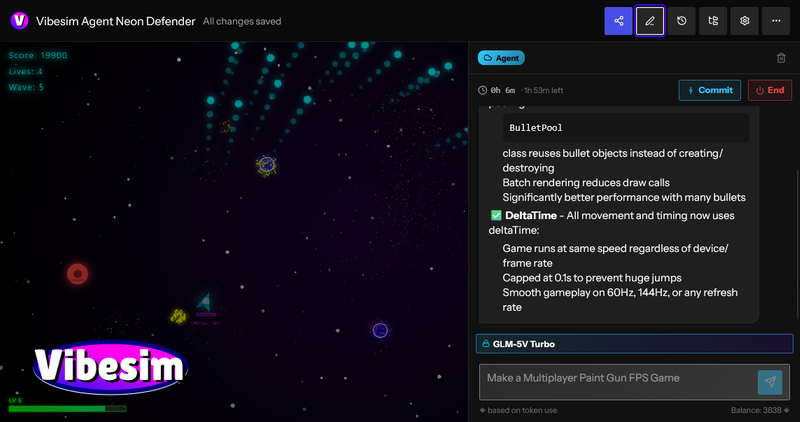Toggle the pencil edit mode button
Image resolution: width=800 pixels, height=422 pixels.
click(x=650, y=21)
